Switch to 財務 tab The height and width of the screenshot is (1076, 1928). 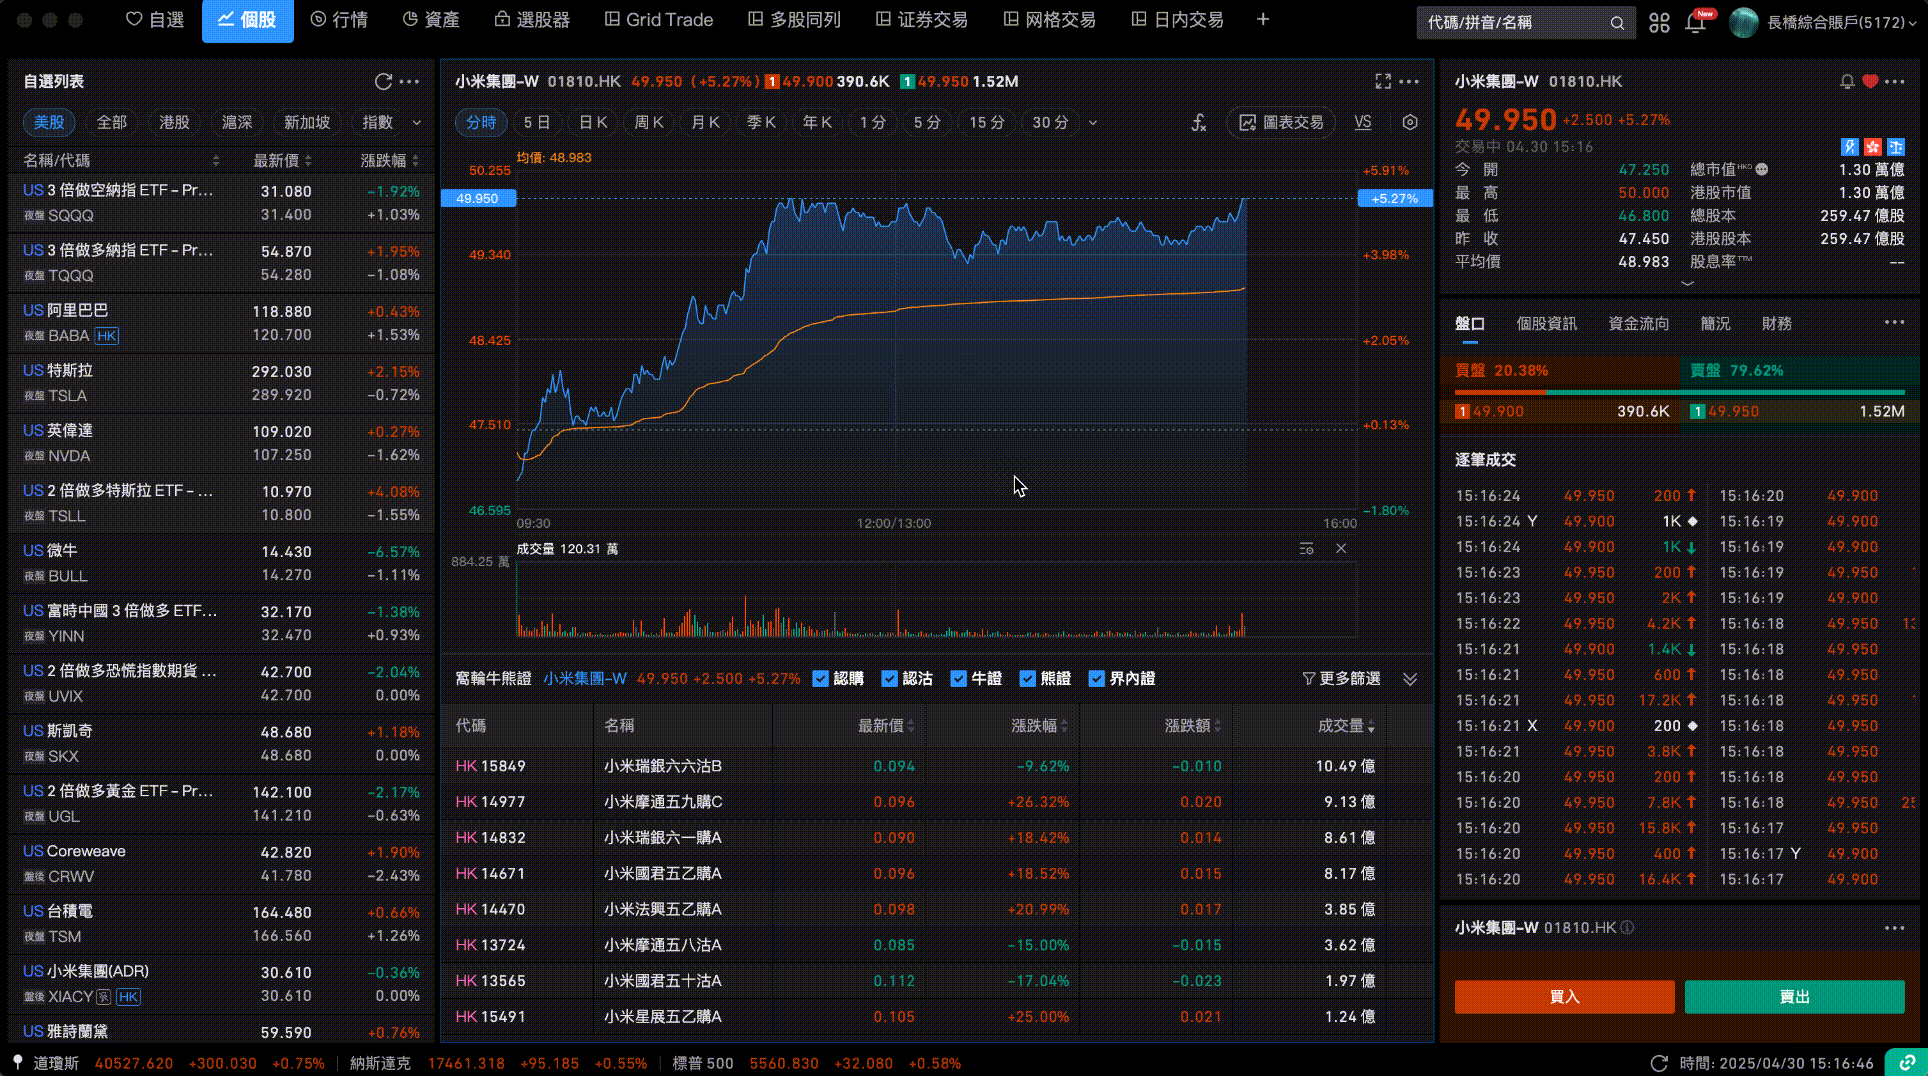pos(1777,324)
